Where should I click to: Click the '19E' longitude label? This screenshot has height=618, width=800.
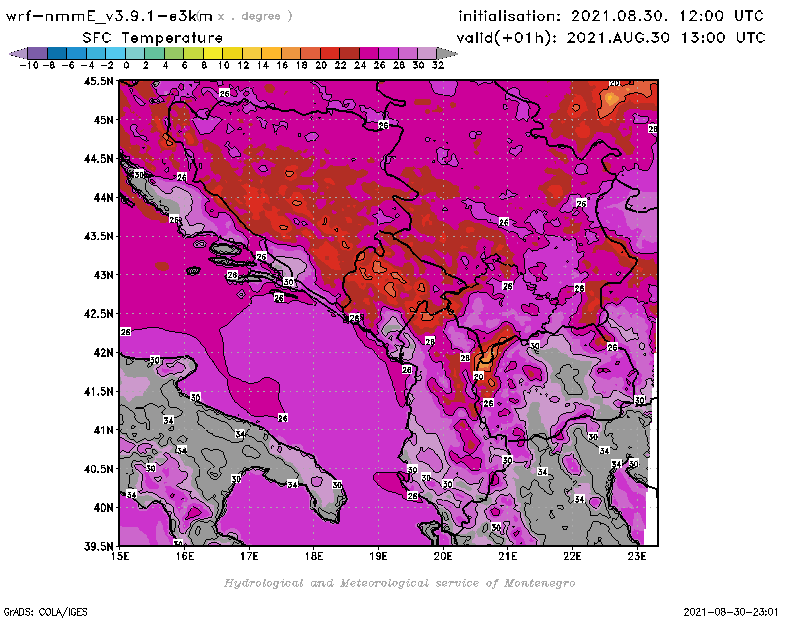tap(379, 556)
